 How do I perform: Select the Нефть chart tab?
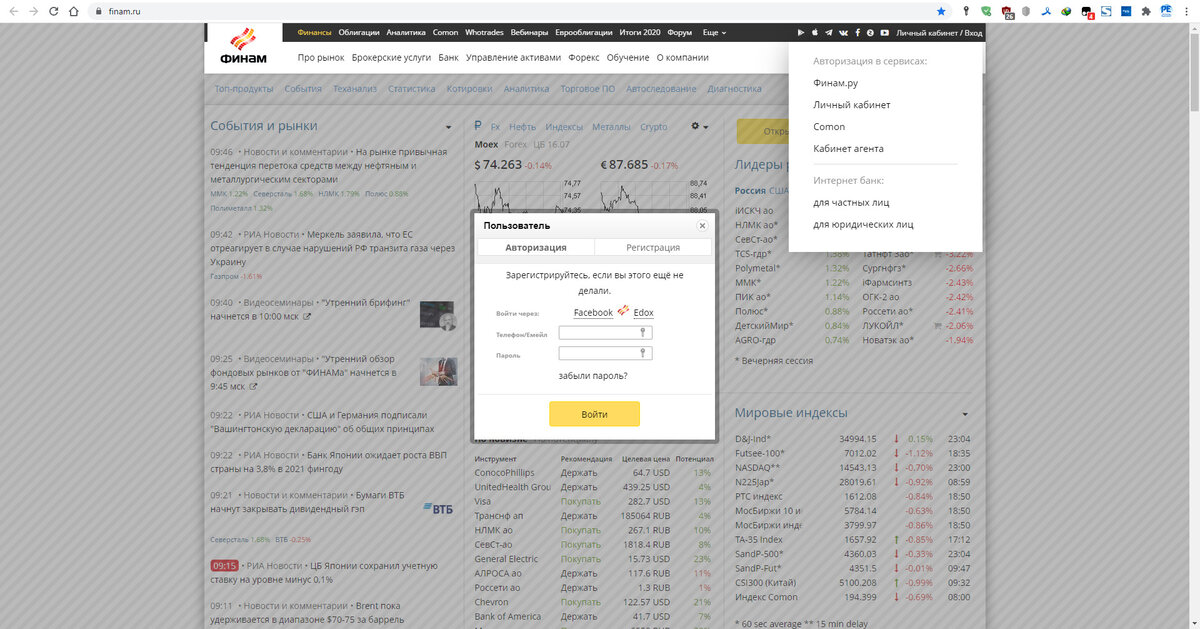tap(523, 127)
